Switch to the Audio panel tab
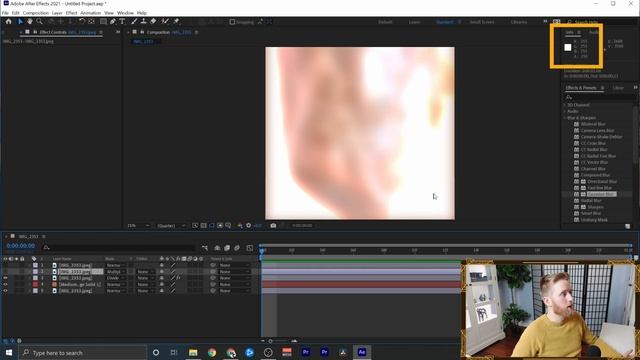The height and width of the screenshot is (360, 640). click(x=594, y=32)
